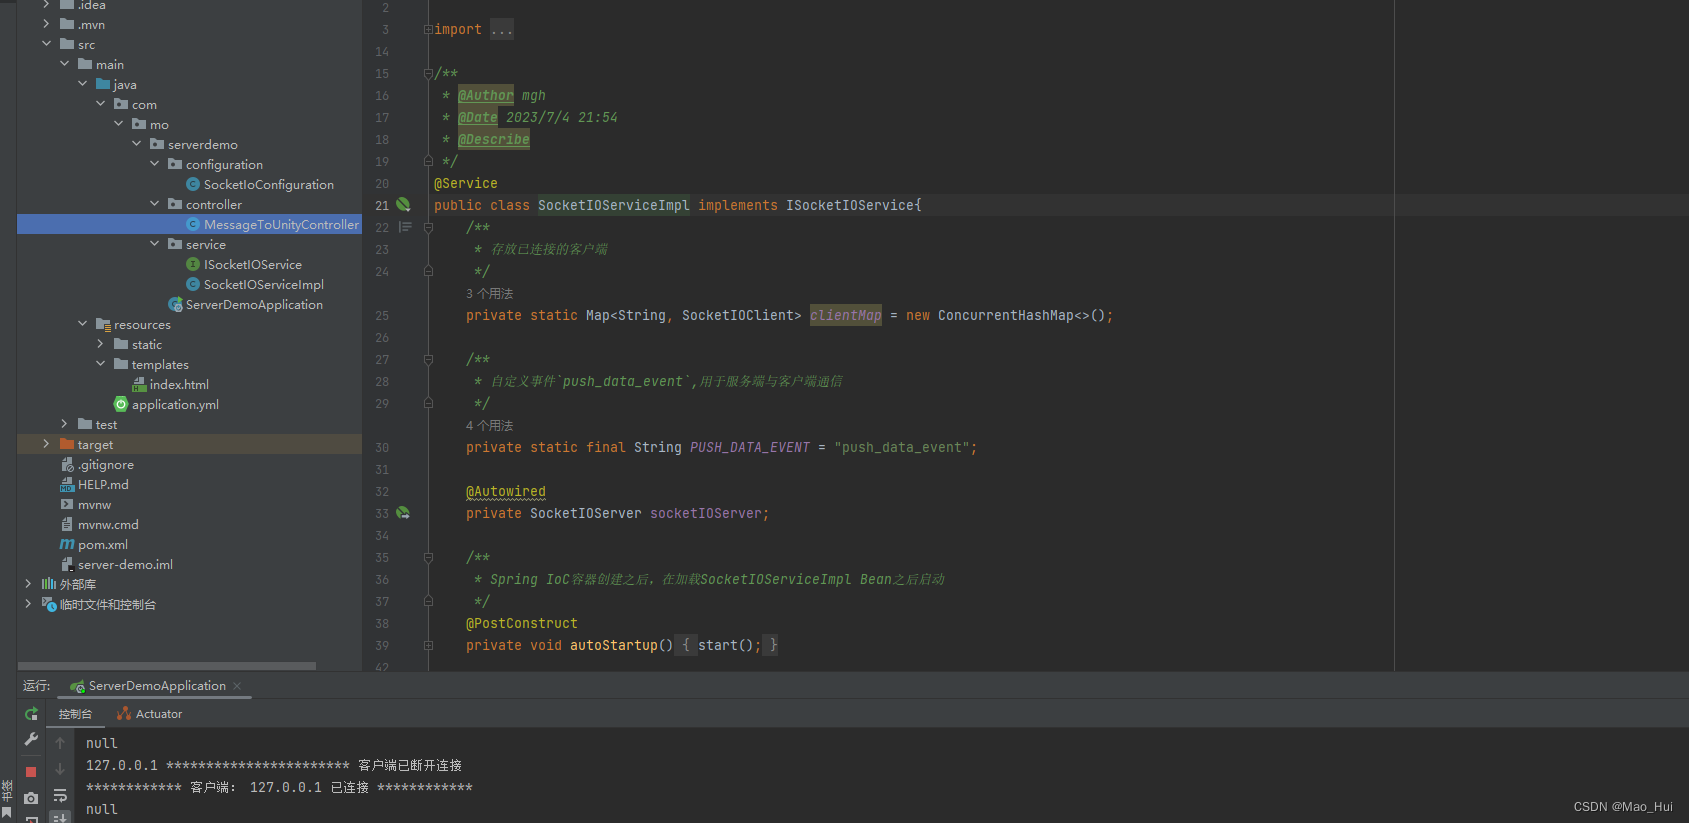Capture a thread dump with the camera icon
Screen dimensions: 1689x823
(x=31, y=797)
